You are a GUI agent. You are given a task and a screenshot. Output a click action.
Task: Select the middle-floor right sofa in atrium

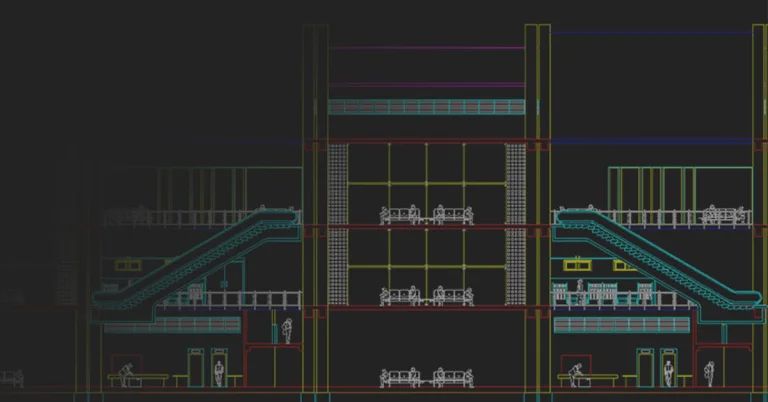coord(452,297)
